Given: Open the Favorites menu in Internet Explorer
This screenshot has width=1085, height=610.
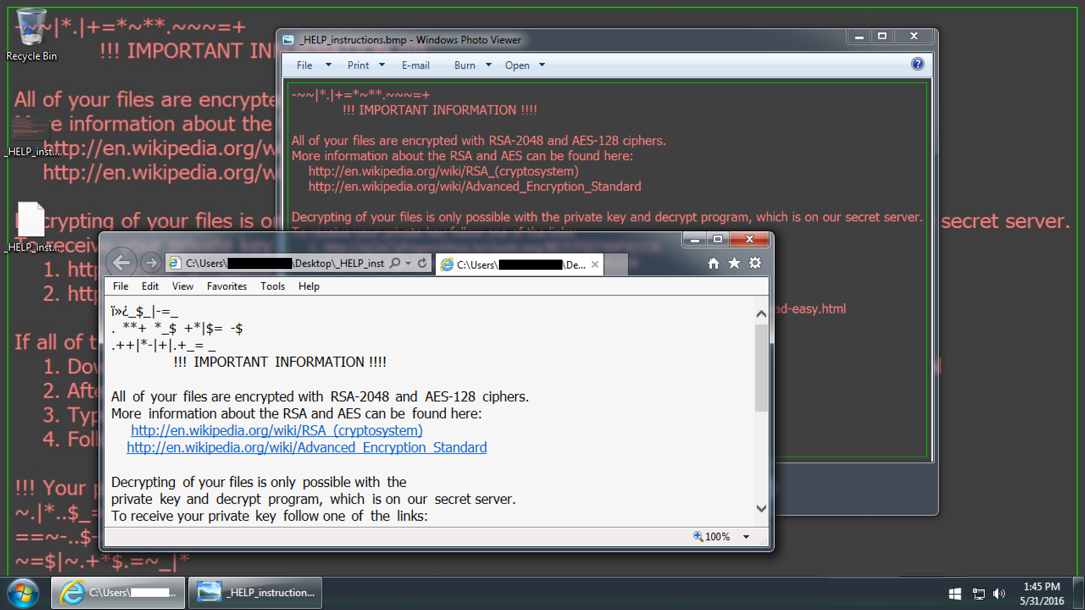Looking at the screenshot, I should click(x=226, y=287).
